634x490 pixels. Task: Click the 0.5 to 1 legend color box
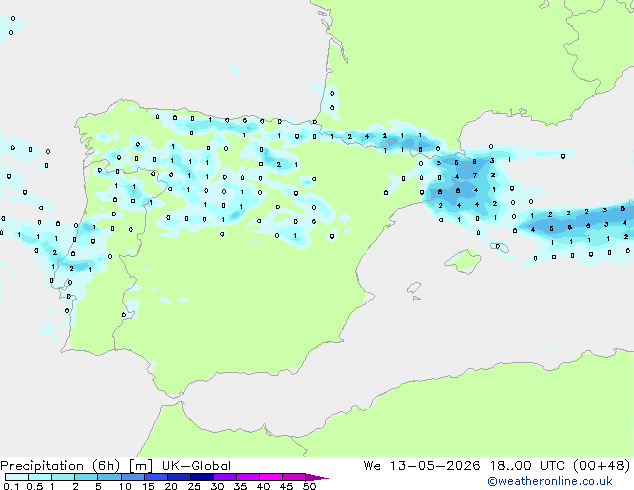[x=40, y=477]
